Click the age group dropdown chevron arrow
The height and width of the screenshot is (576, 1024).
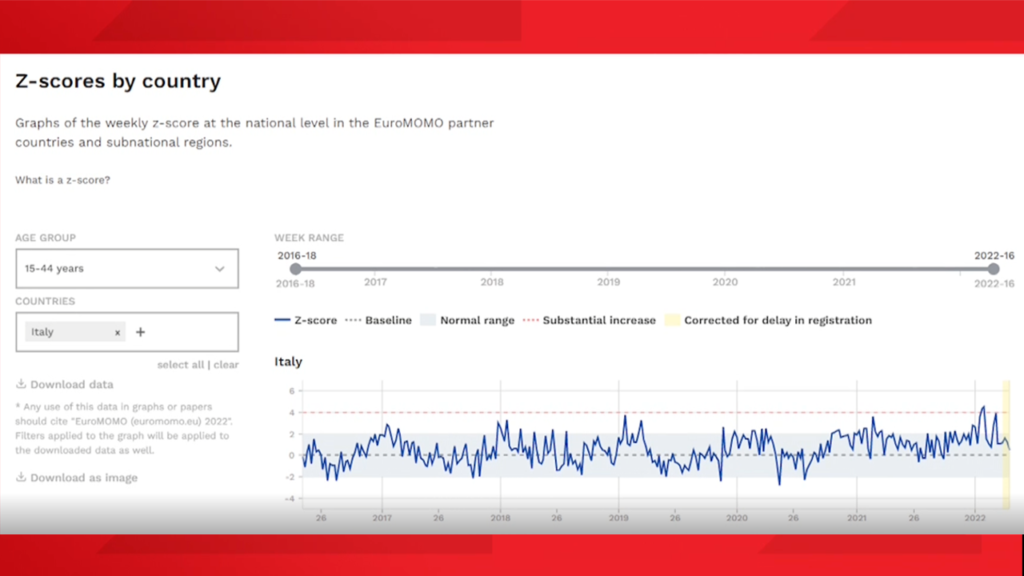tap(220, 269)
